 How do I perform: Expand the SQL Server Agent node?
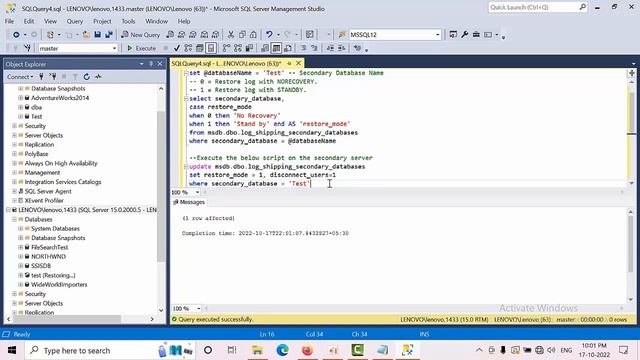click(x=14, y=191)
